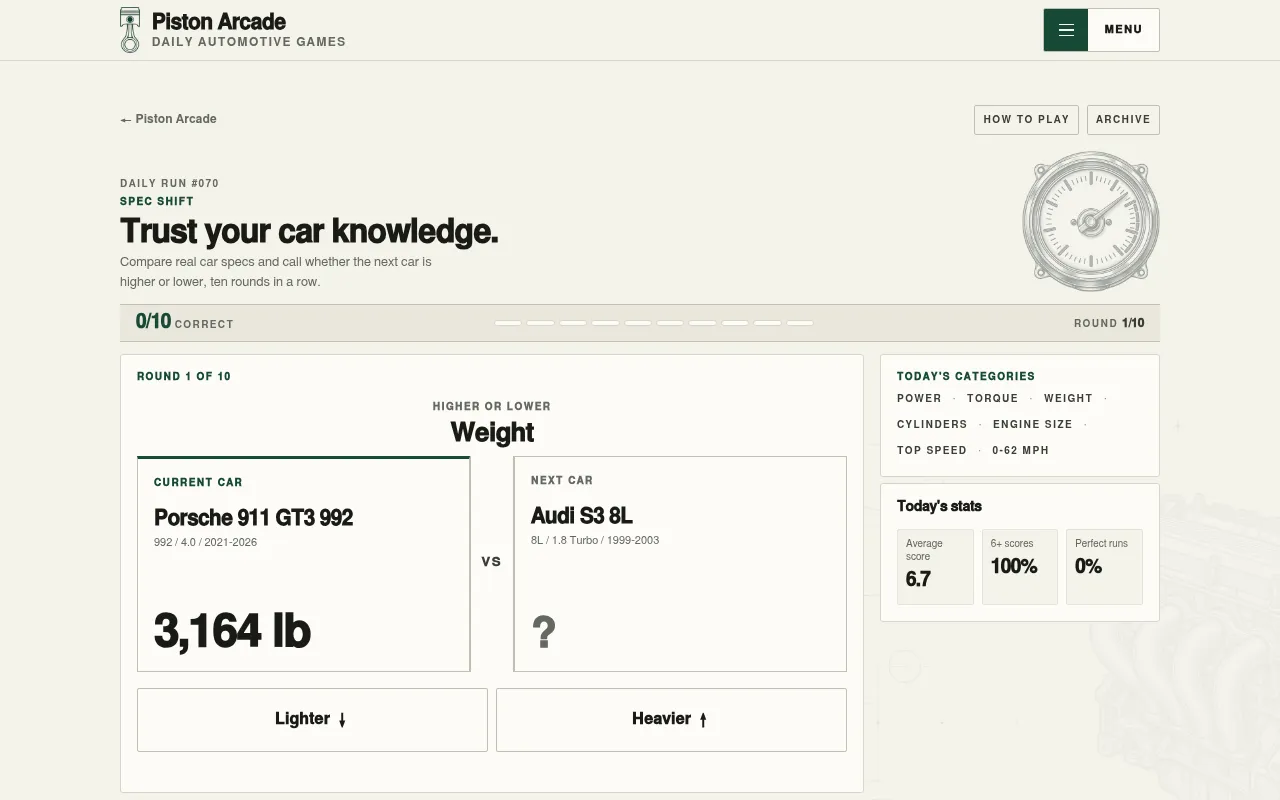Image resolution: width=1280 pixels, height=800 pixels.
Task: Open the hamburger menu icon
Action: pyautogui.click(x=1066, y=30)
